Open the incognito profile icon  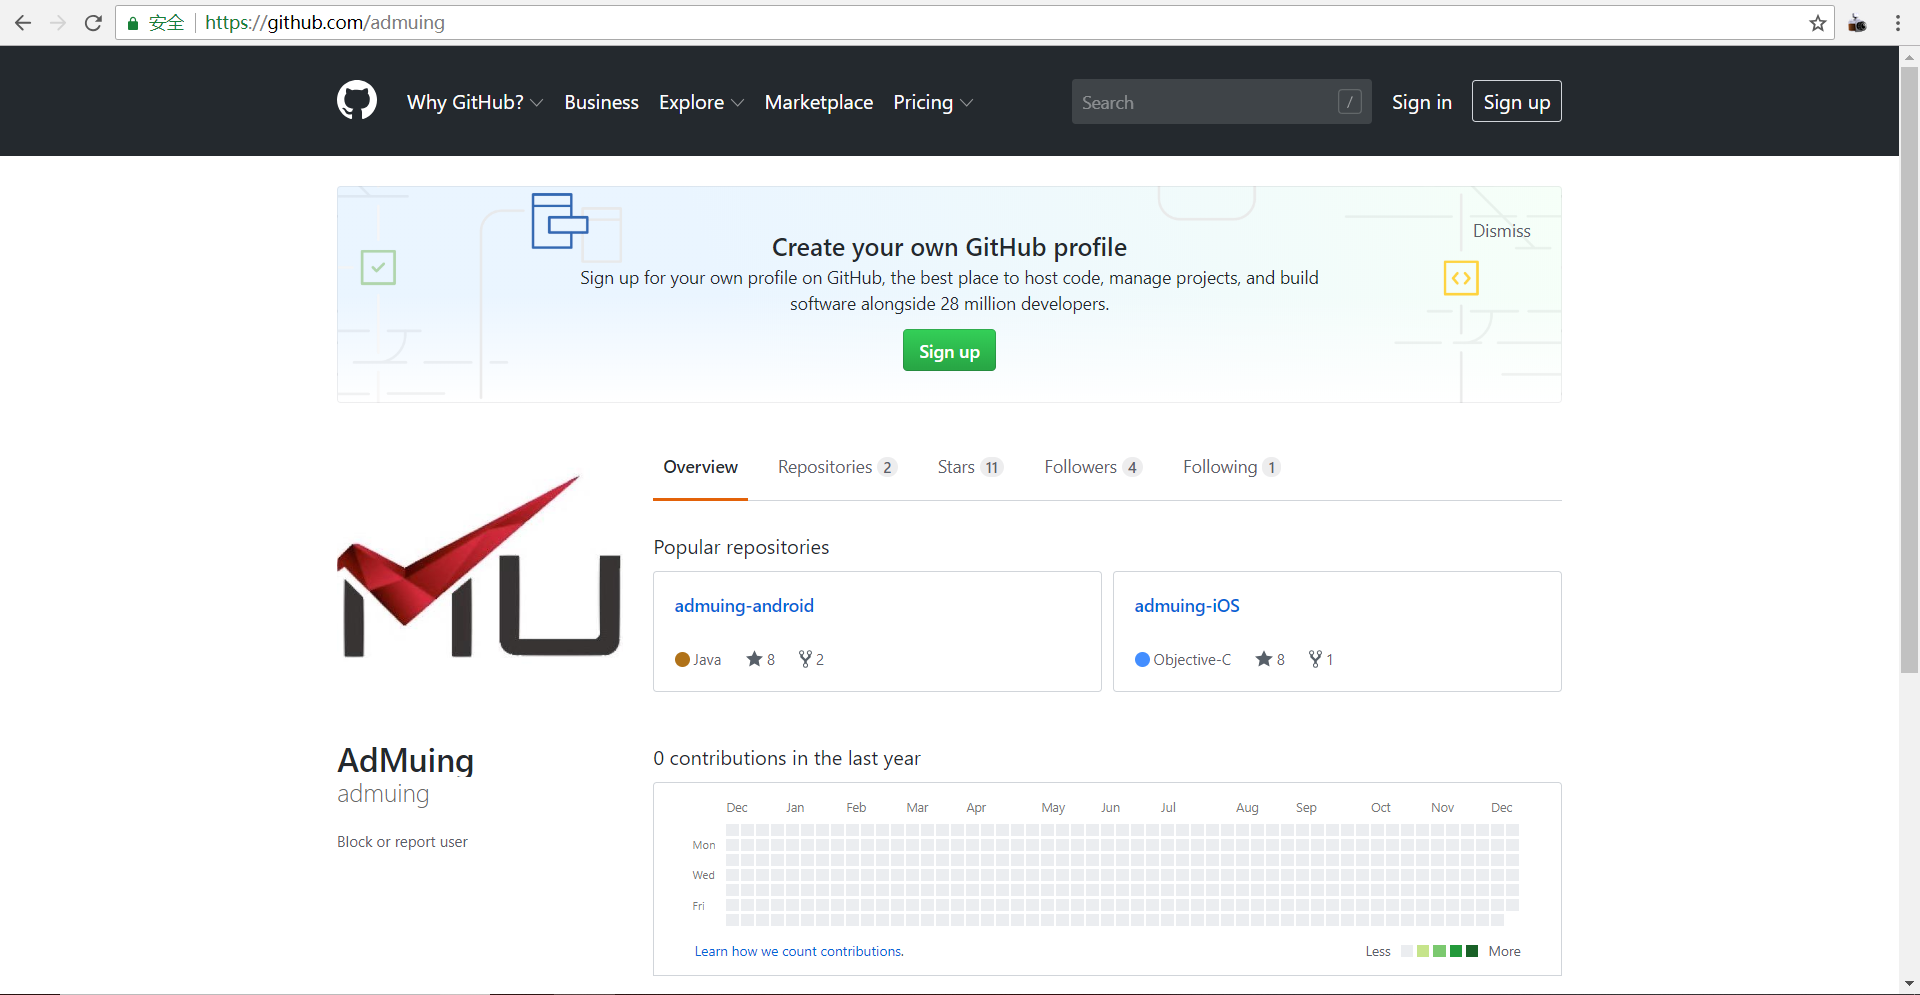(x=1857, y=23)
